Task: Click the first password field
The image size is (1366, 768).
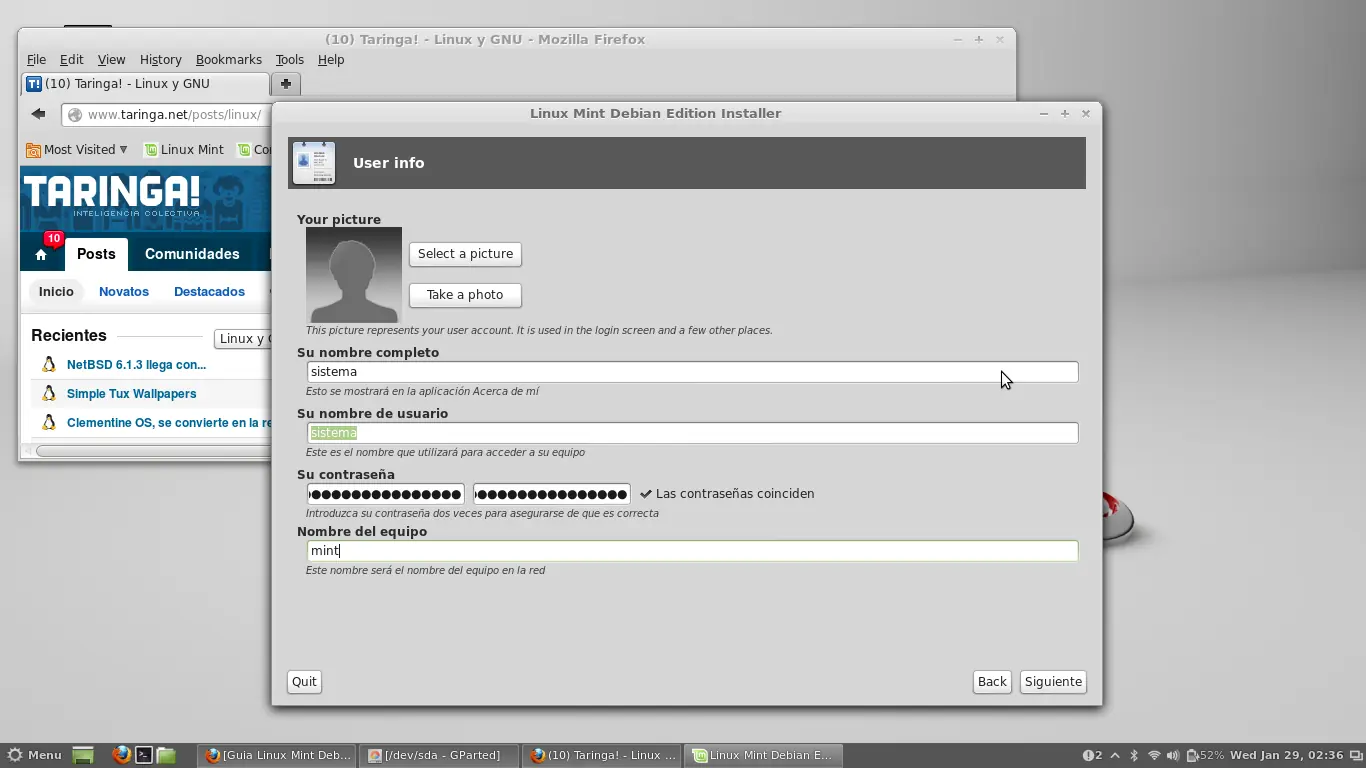Action: 385,494
